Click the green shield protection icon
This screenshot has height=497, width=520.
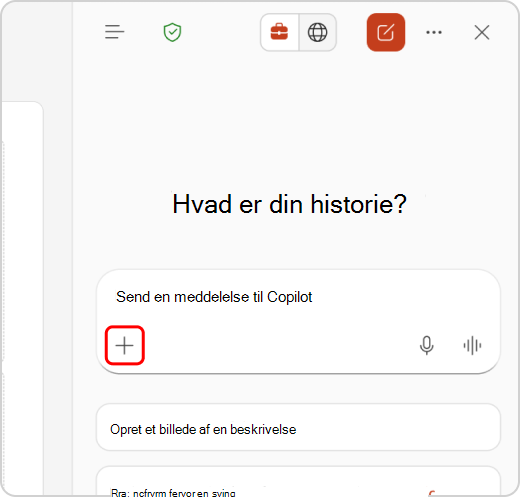[x=172, y=32]
